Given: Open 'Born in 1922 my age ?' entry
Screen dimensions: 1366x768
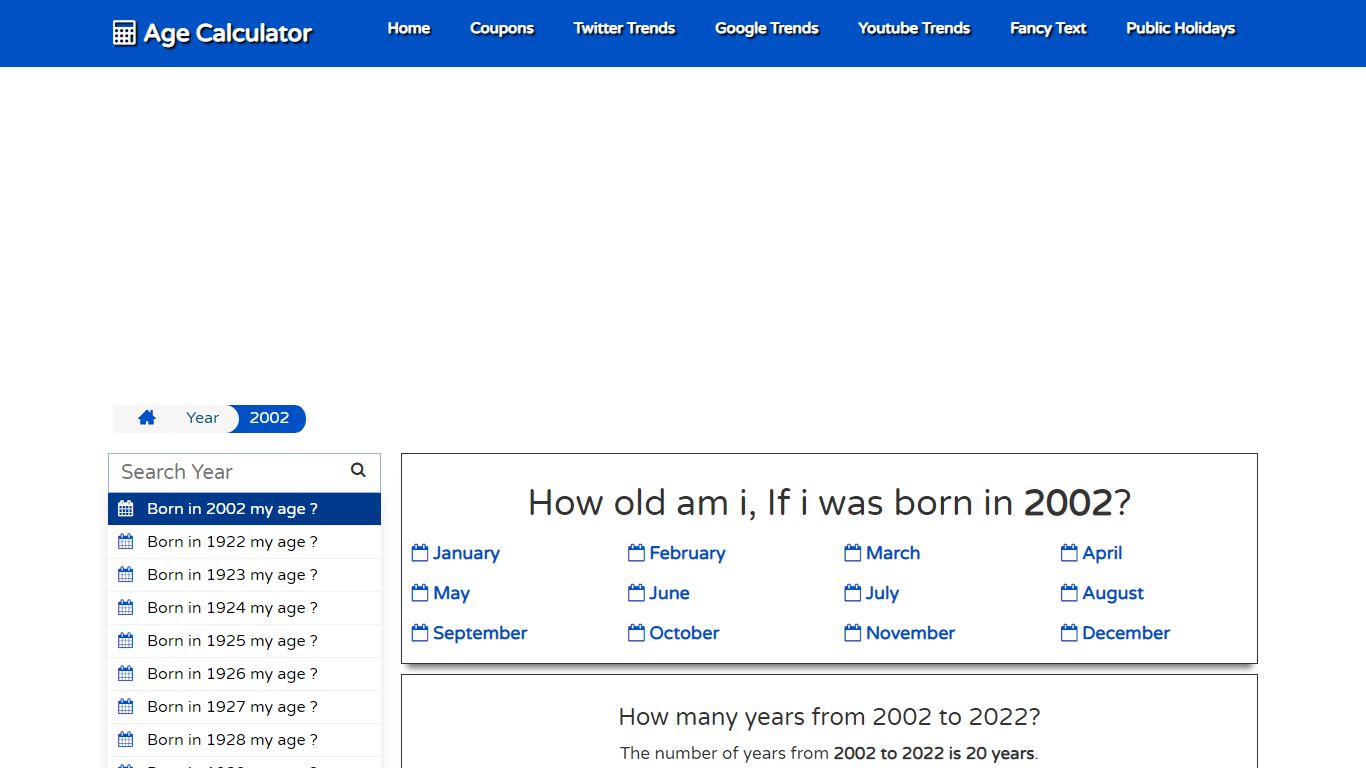Looking at the screenshot, I should pos(244,542).
